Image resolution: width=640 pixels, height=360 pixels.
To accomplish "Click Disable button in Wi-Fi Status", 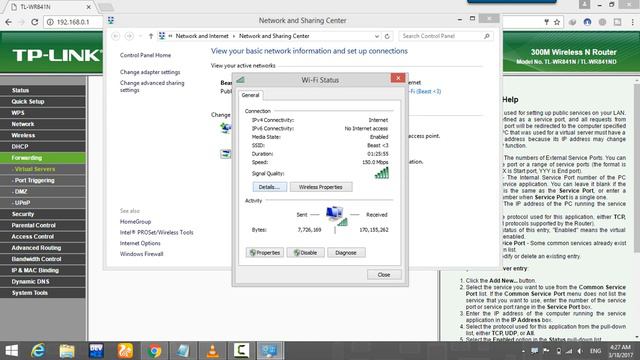I will pyautogui.click(x=305, y=253).
